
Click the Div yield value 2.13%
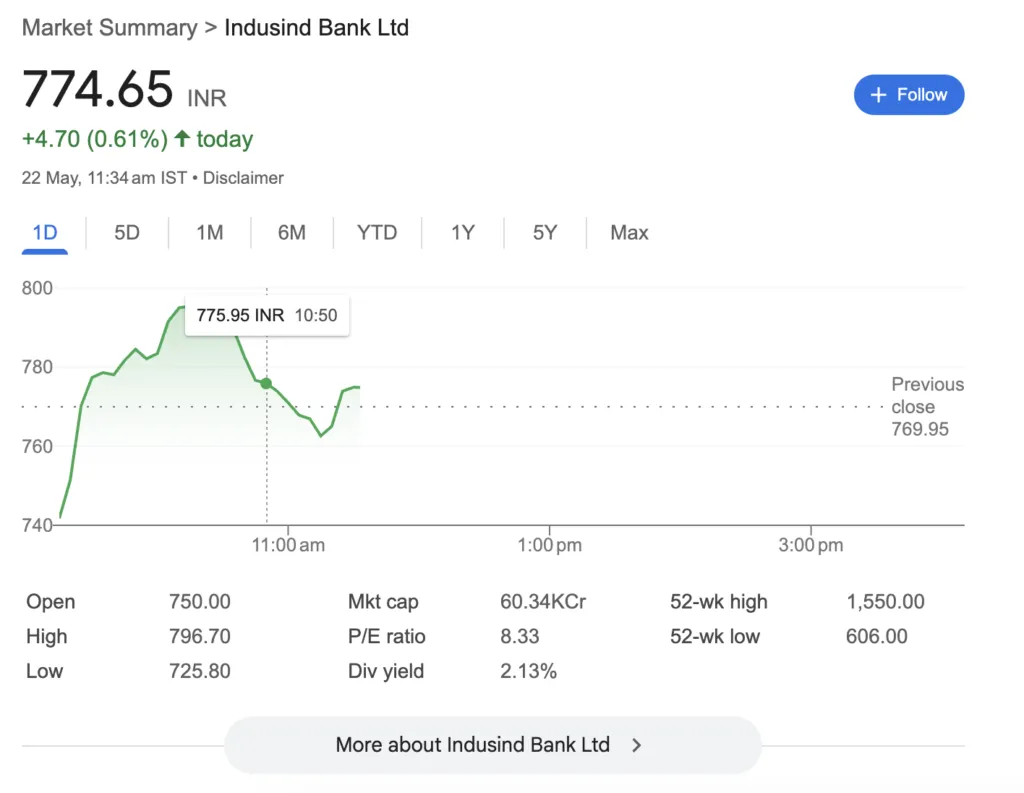click(528, 671)
